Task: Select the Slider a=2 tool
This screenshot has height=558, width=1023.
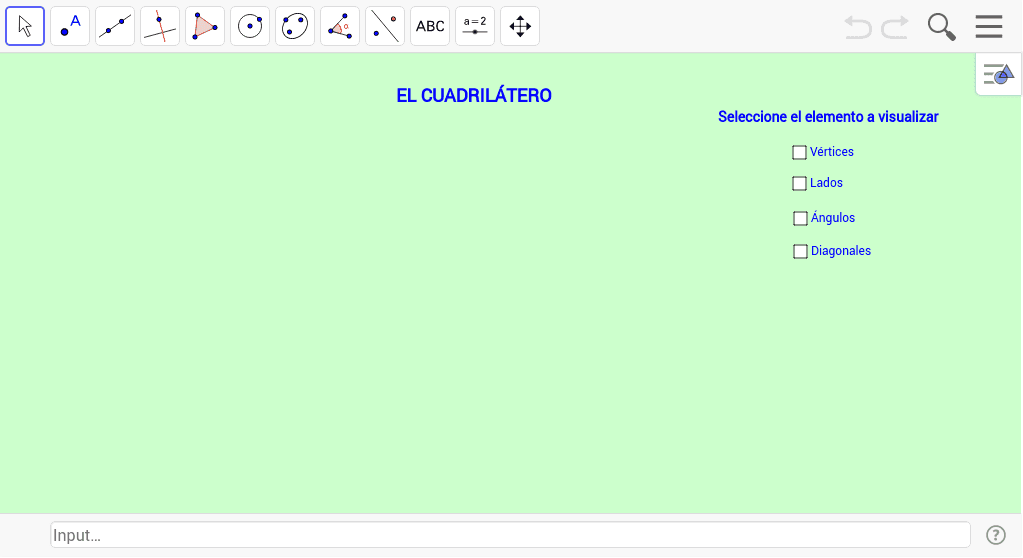Action: tap(475, 26)
